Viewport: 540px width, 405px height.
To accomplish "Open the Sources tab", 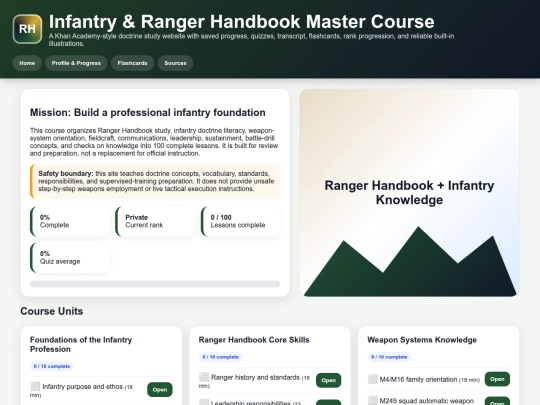I will click(x=175, y=63).
